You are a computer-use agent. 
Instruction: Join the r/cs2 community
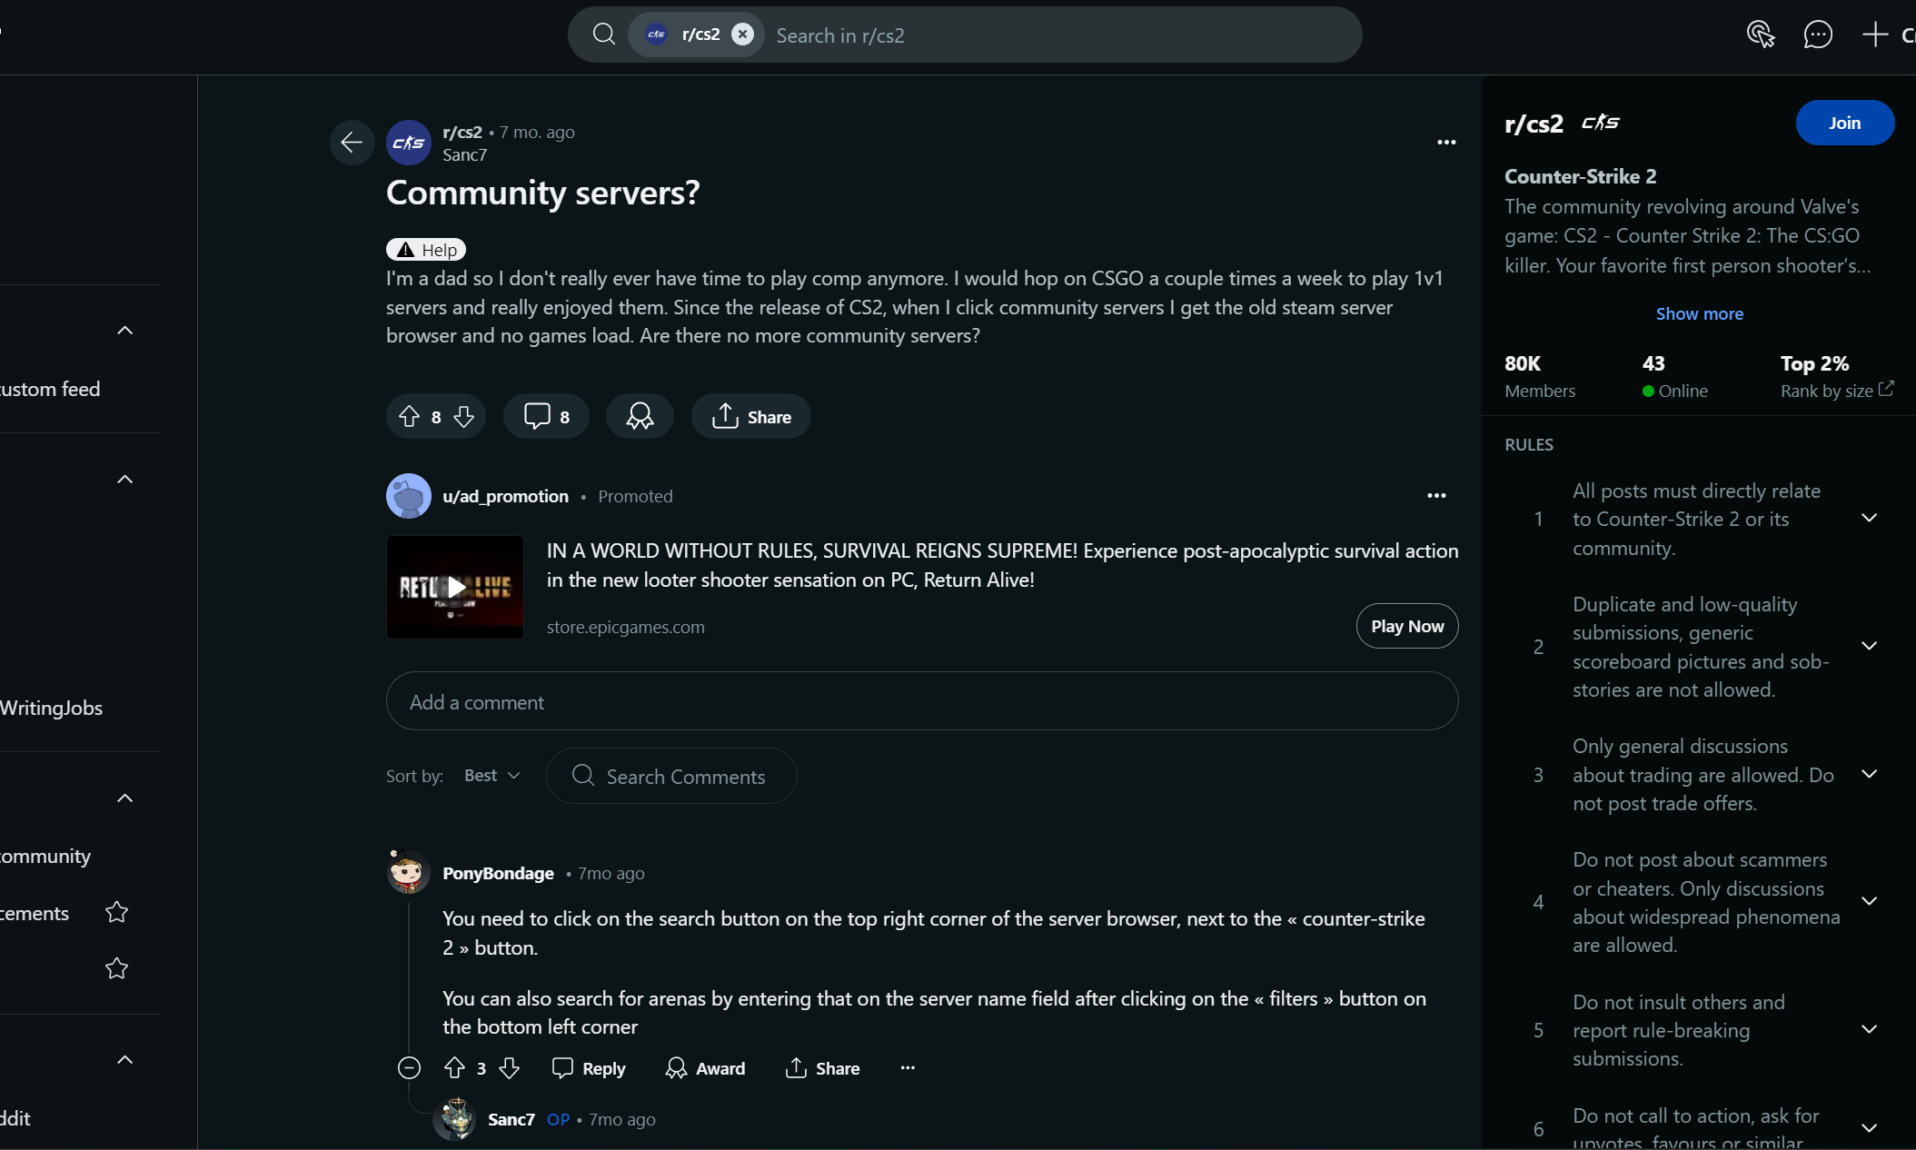tap(1844, 123)
